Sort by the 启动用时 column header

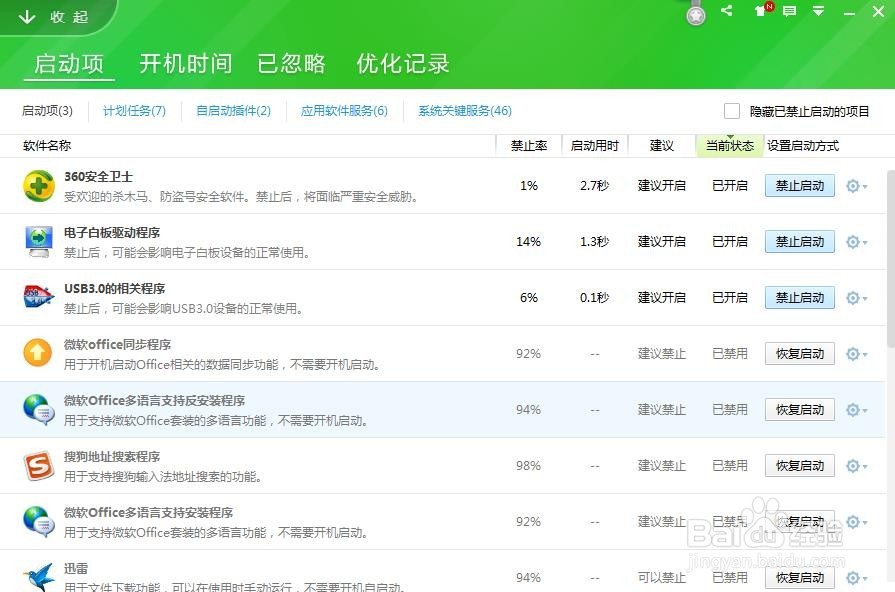pos(594,146)
